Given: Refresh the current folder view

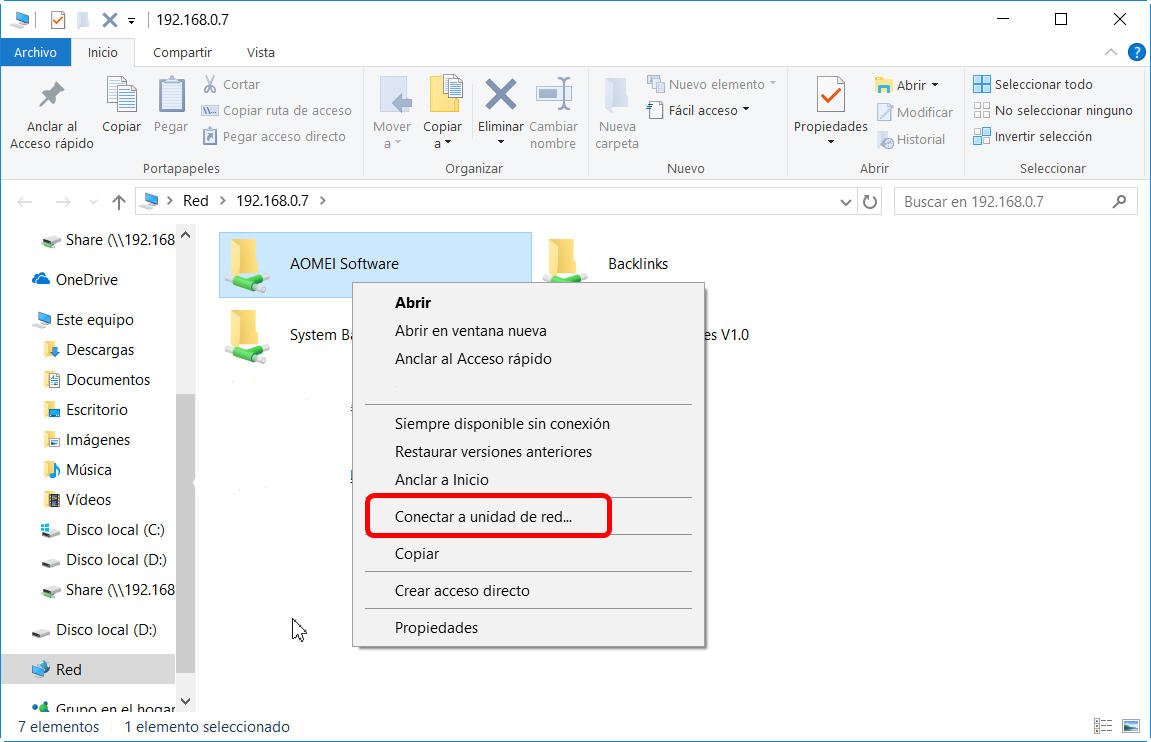Looking at the screenshot, I should [870, 202].
